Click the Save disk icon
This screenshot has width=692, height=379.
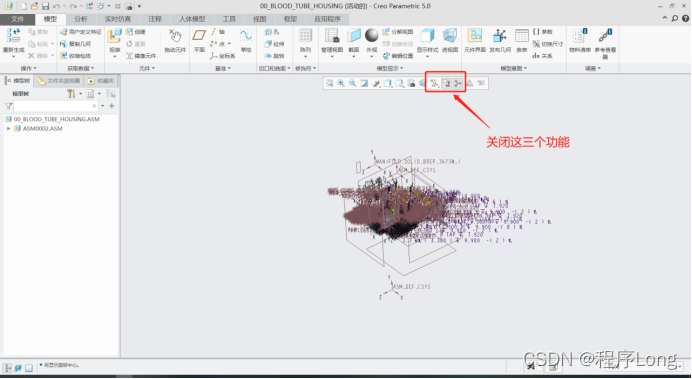point(45,6)
